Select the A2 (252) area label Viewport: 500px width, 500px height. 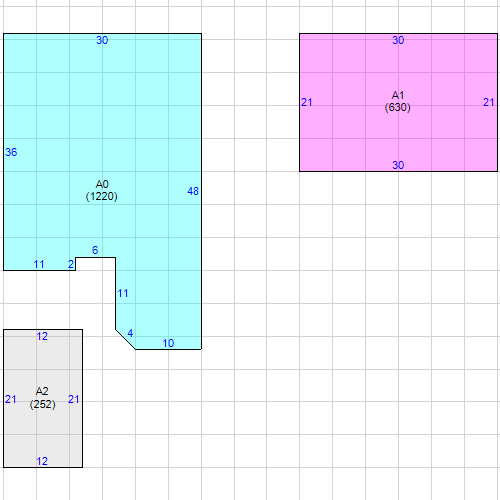click(x=42, y=398)
